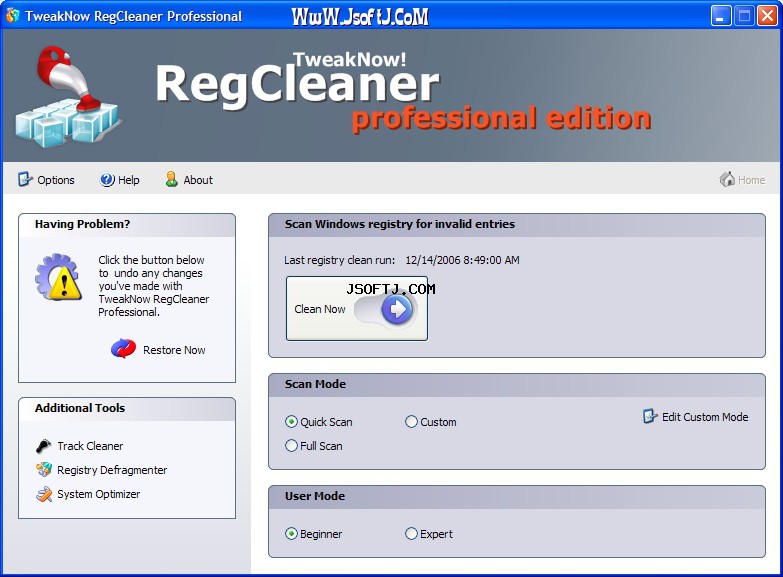Viewport: 783px width, 577px height.
Task: Click the Help question mark icon
Action: click(x=106, y=179)
